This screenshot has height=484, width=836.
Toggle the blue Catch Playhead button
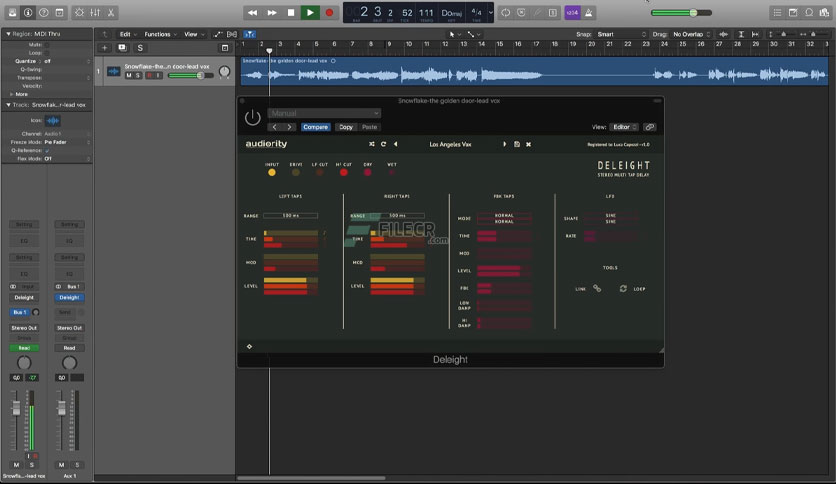tap(250, 34)
